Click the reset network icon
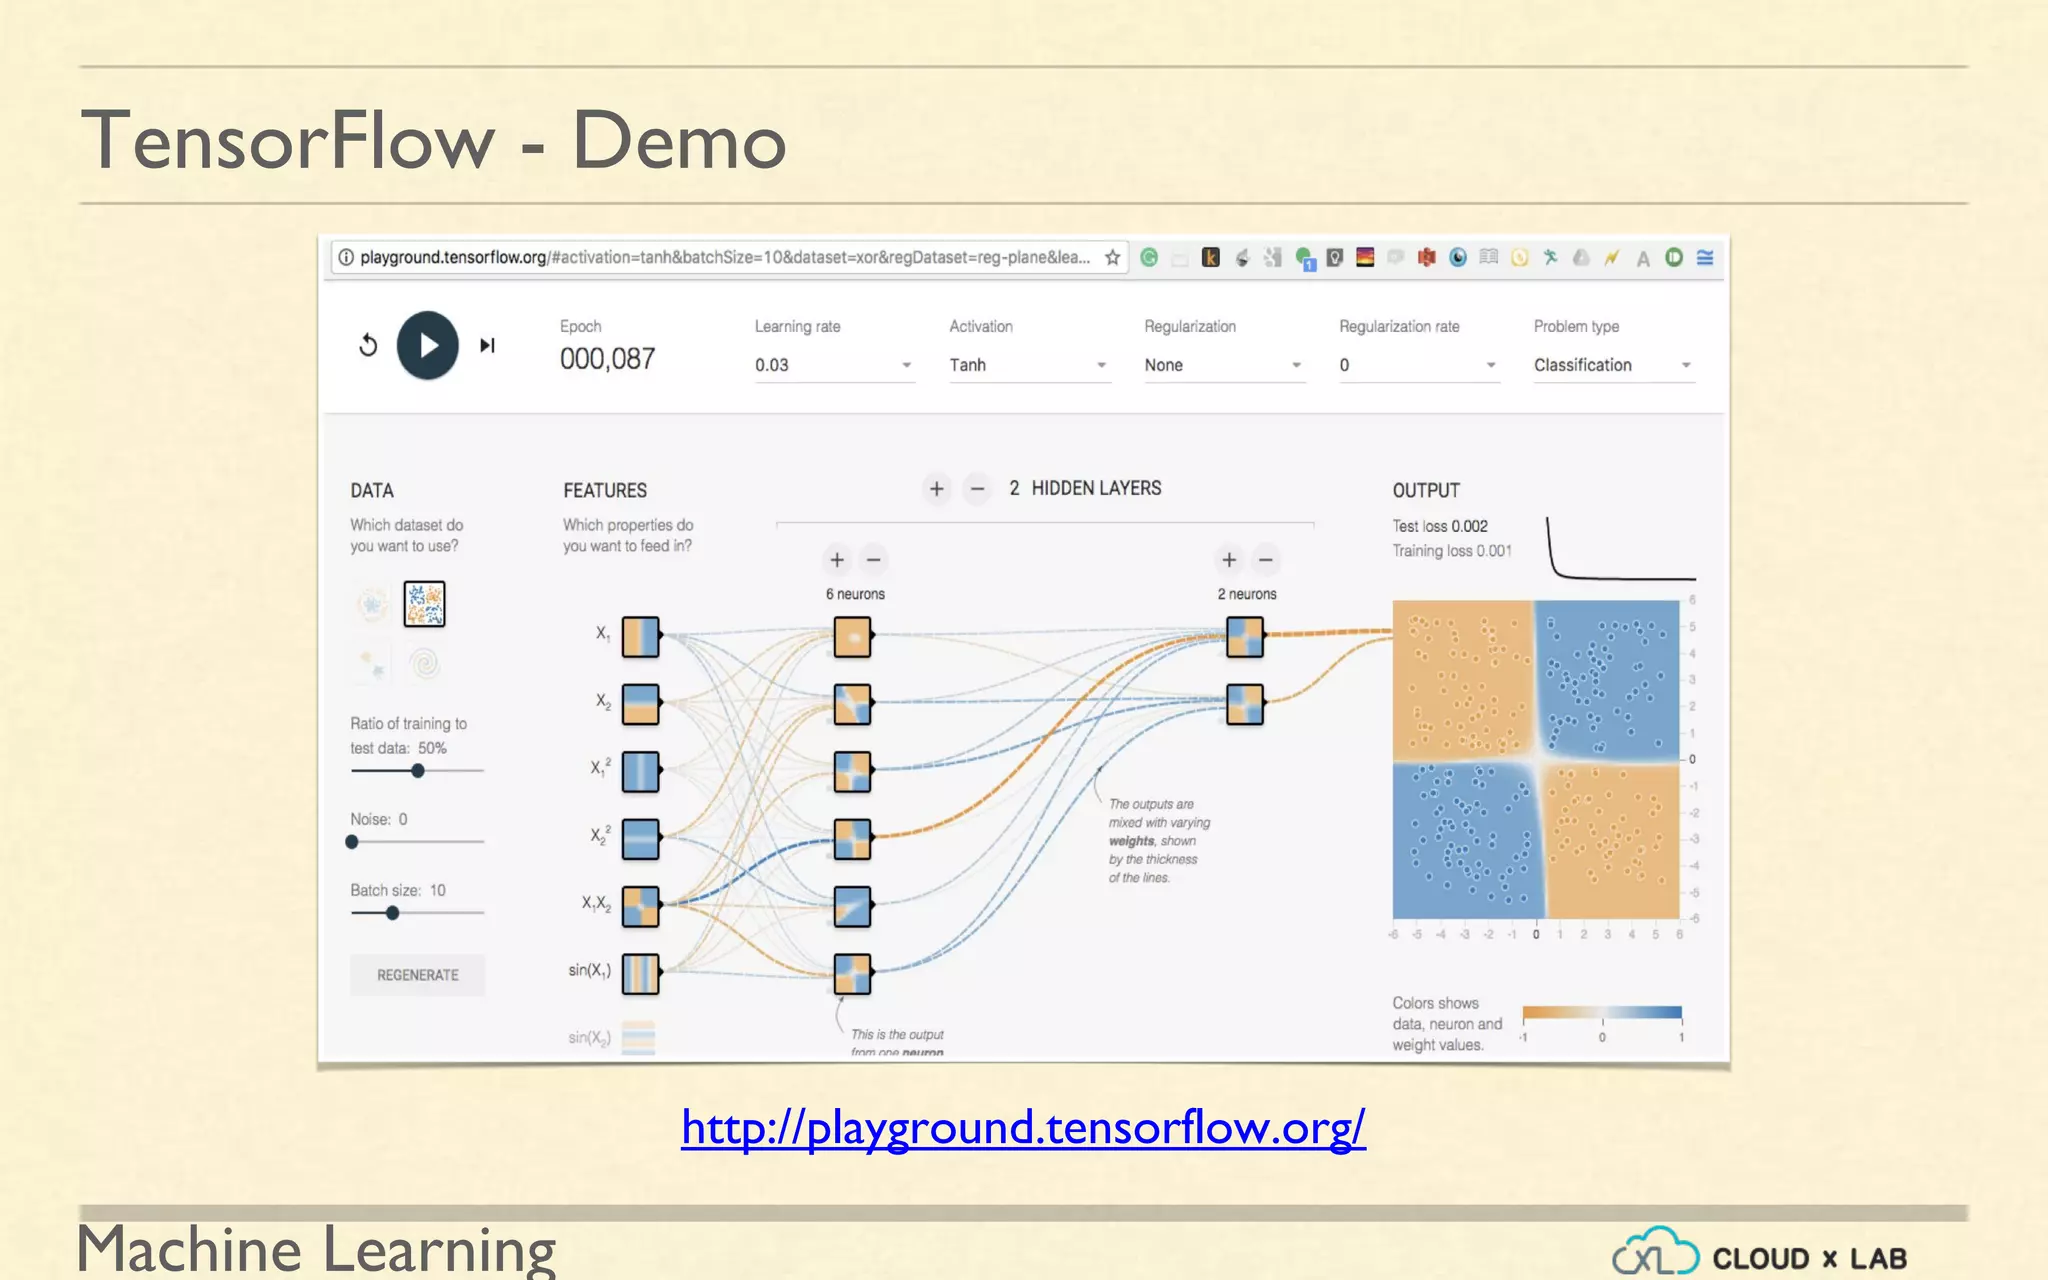Screen dimensions: 2048x1280 (368, 345)
